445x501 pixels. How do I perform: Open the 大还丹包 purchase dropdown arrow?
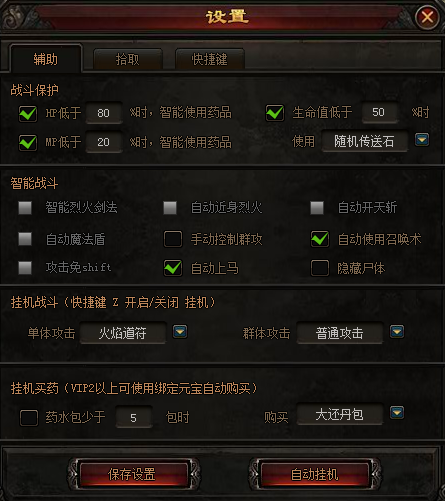[x=397, y=413]
